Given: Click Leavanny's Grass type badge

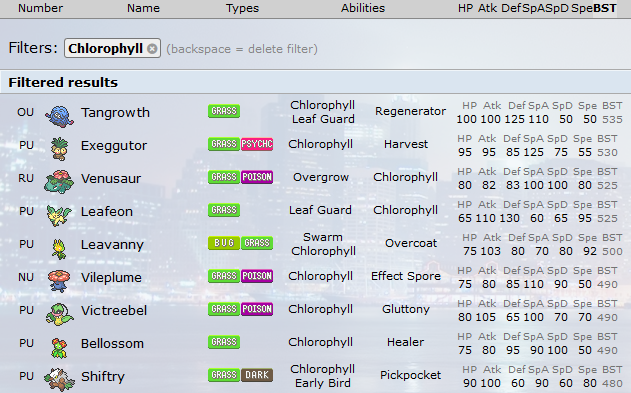Looking at the screenshot, I should pyautogui.click(x=257, y=243).
